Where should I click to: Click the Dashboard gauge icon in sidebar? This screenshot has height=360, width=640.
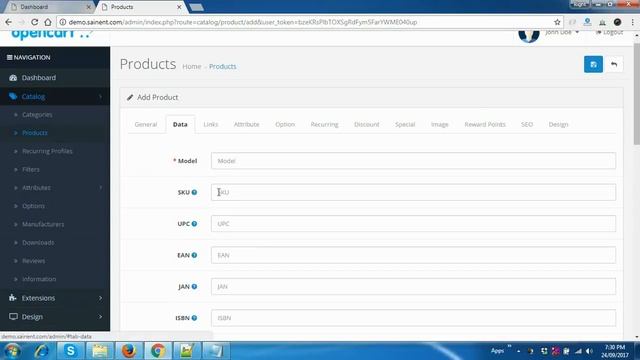pos(13,78)
